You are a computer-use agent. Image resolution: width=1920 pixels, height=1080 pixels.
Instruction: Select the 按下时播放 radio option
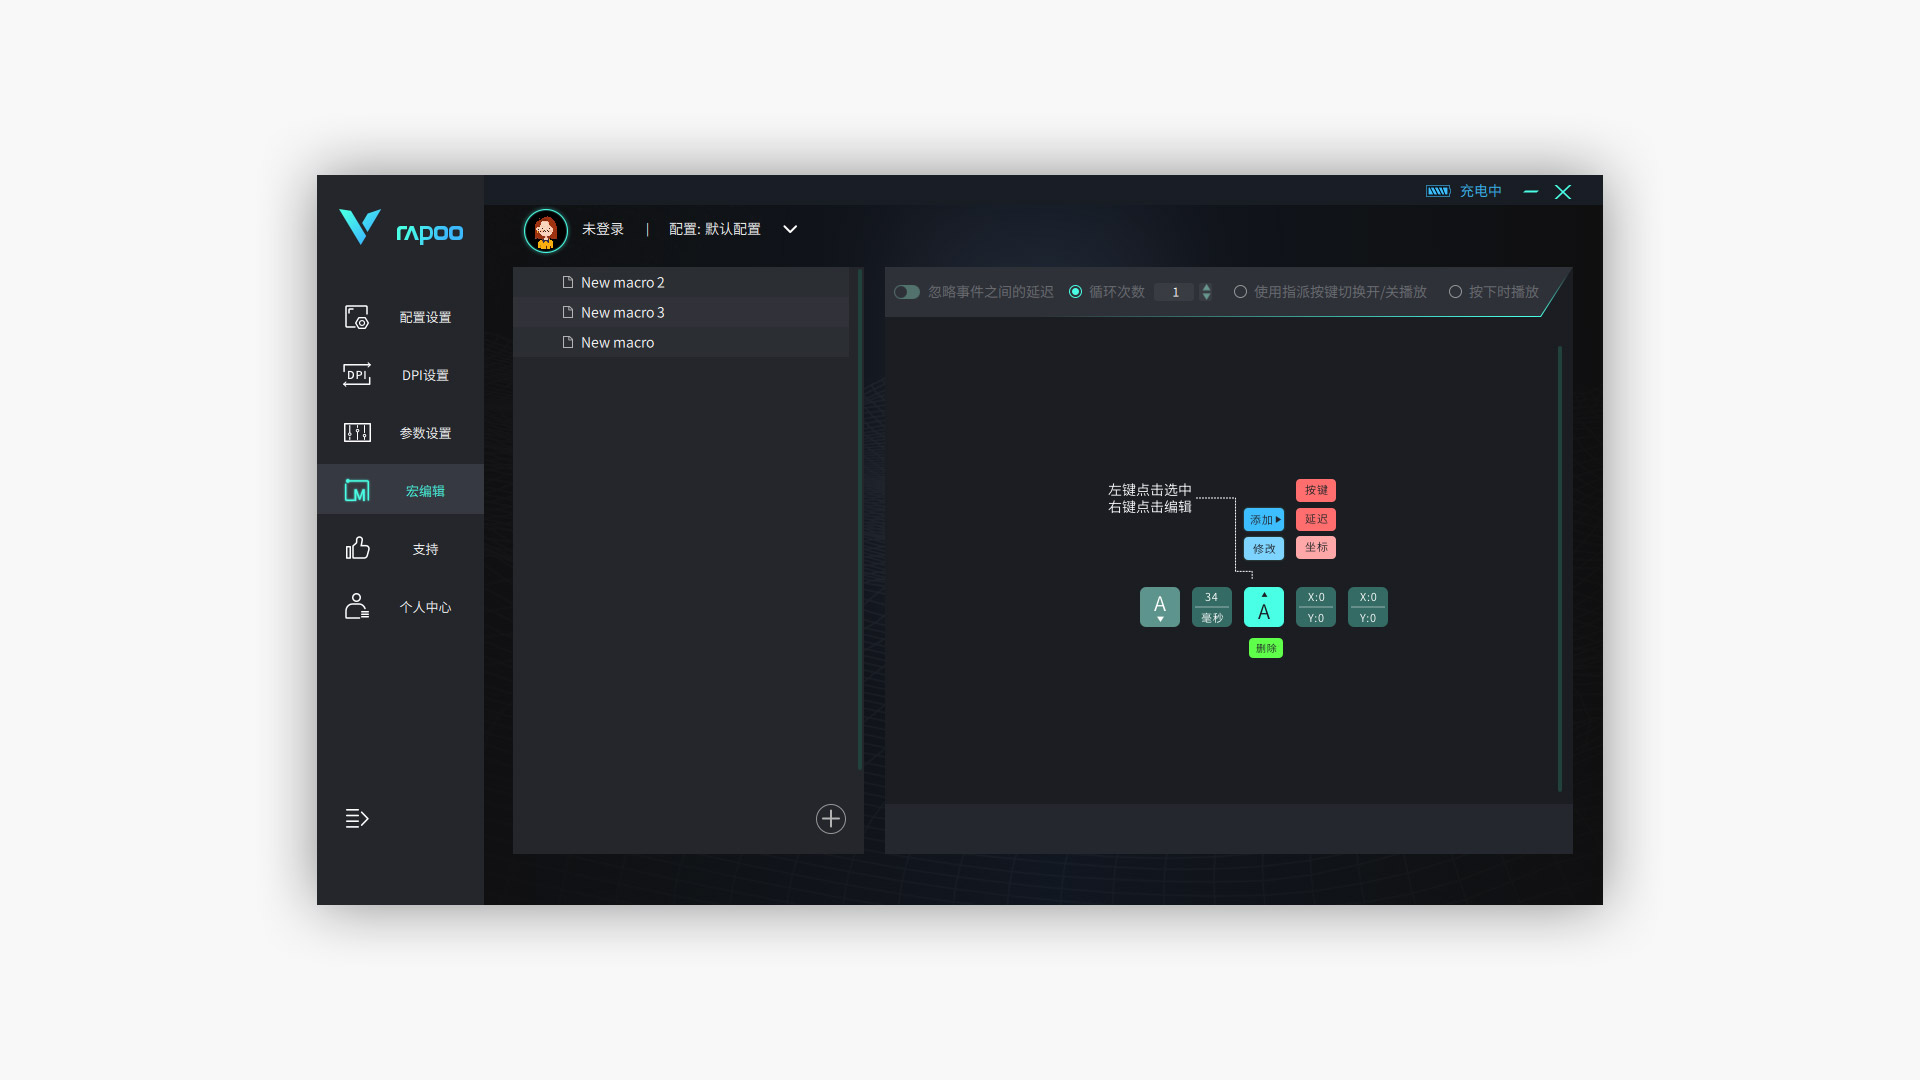tap(1456, 292)
